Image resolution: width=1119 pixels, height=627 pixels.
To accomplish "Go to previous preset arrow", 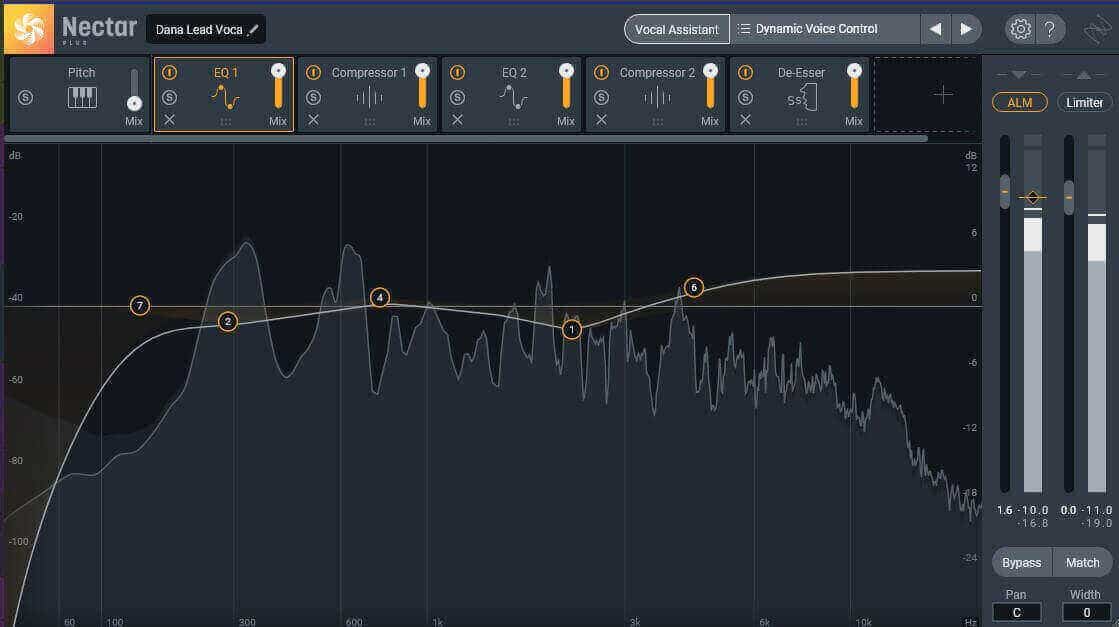I will click(x=936, y=29).
